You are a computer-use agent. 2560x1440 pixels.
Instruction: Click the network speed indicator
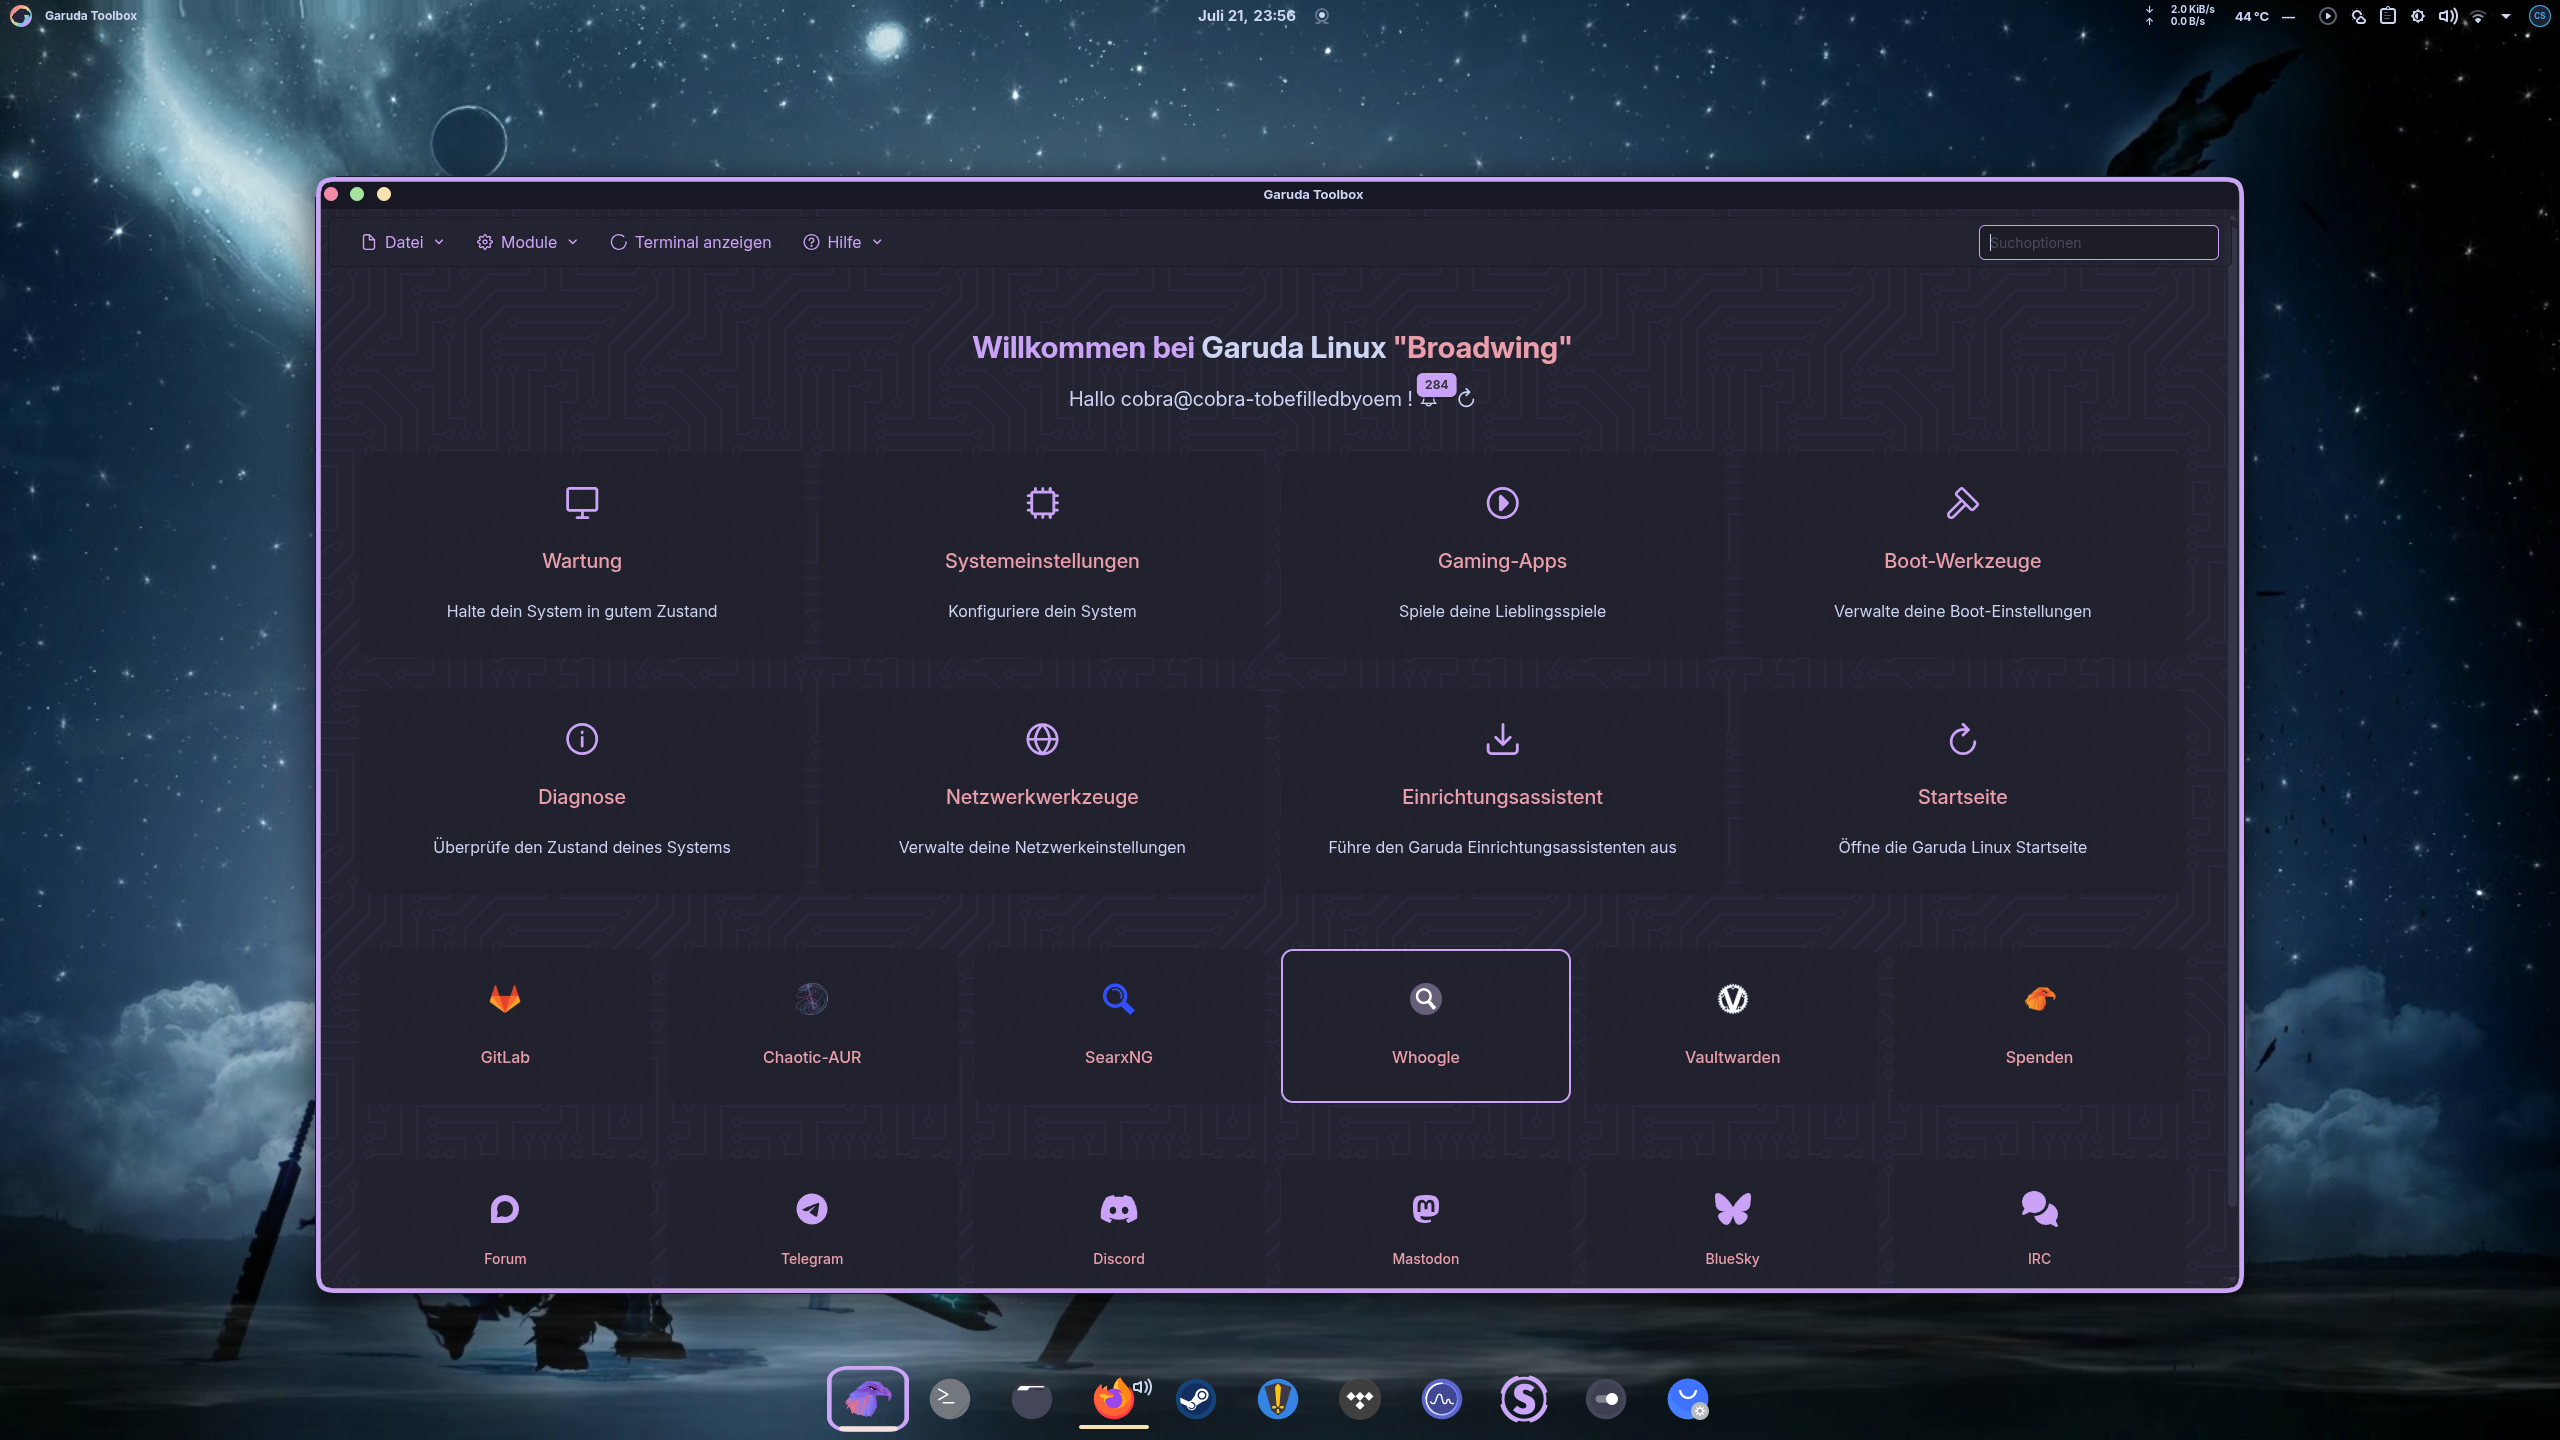point(2180,15)
